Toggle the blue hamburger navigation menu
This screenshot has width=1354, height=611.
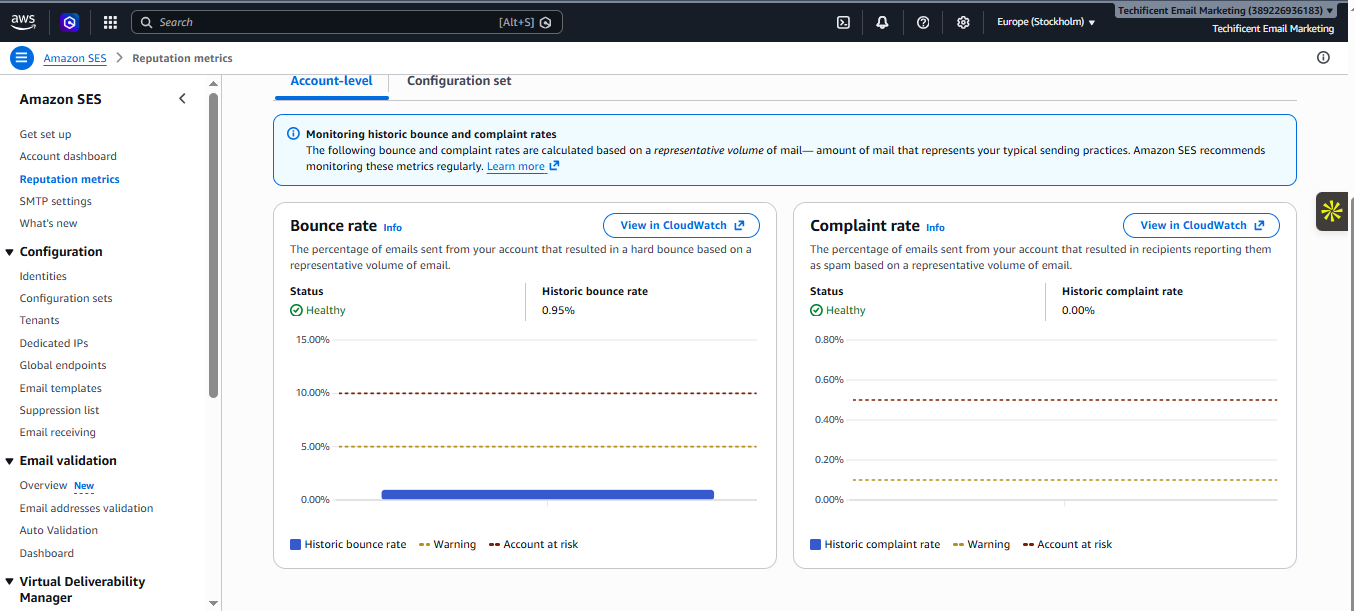click(x=22, y=58)
